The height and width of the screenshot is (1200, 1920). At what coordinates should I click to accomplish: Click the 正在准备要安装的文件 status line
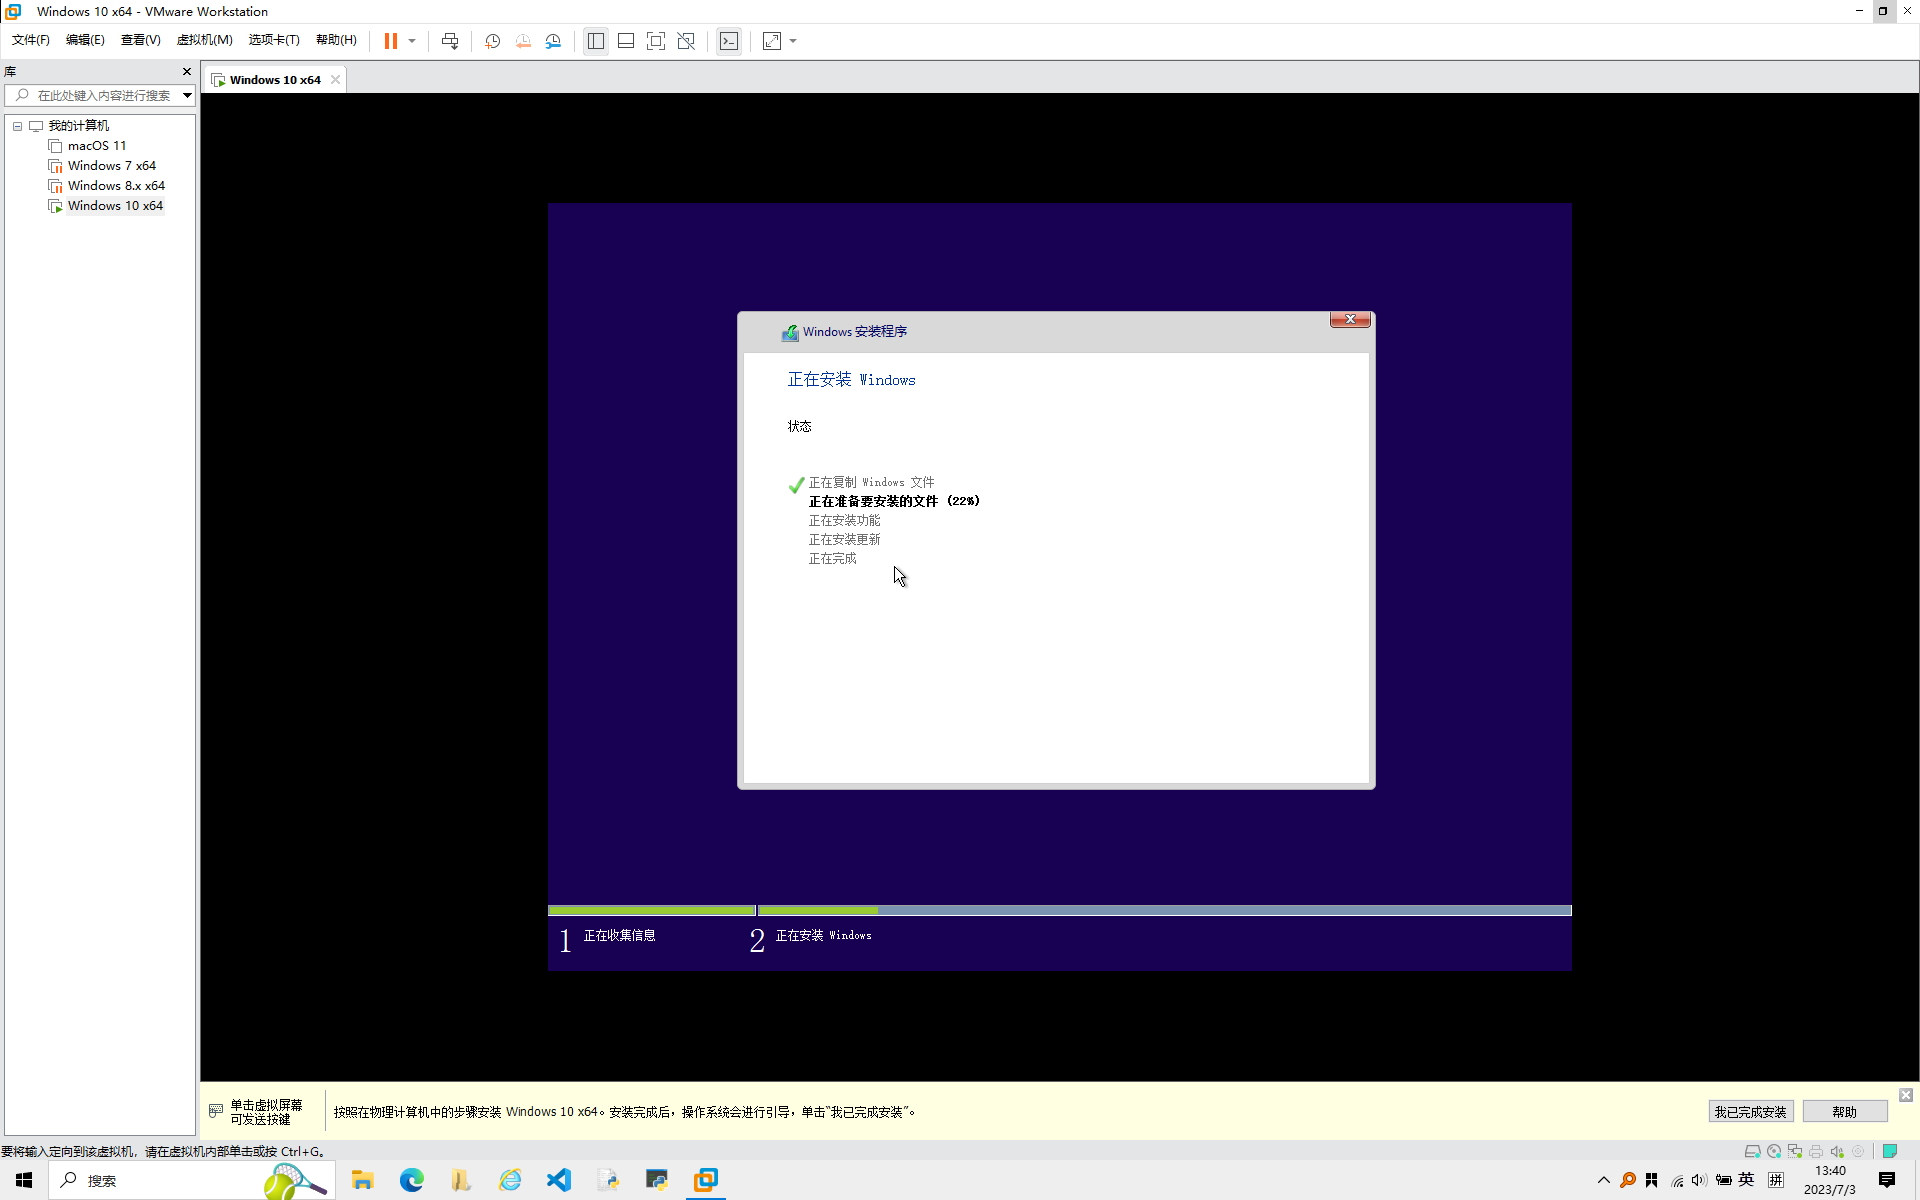894,501
